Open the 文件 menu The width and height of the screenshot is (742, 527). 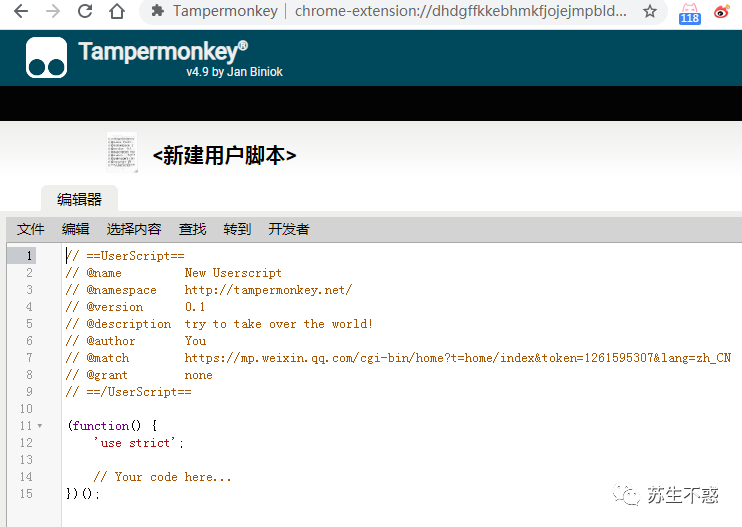(x=31, y=229)
